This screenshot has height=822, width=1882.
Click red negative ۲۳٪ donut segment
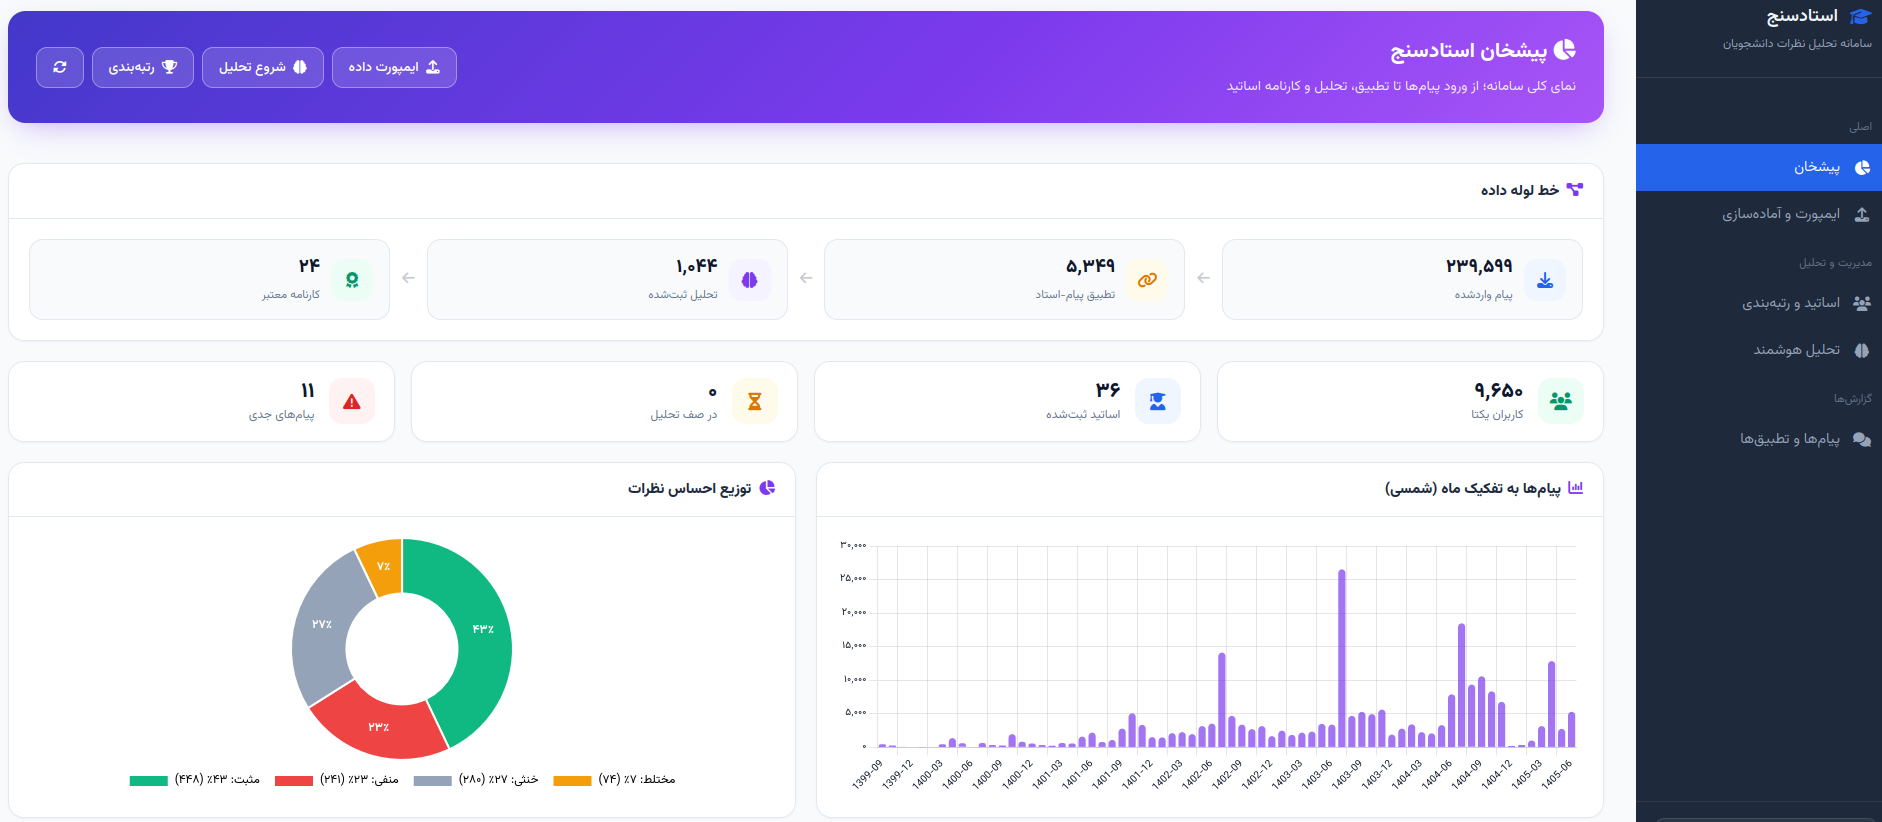(x=378, y=727)
